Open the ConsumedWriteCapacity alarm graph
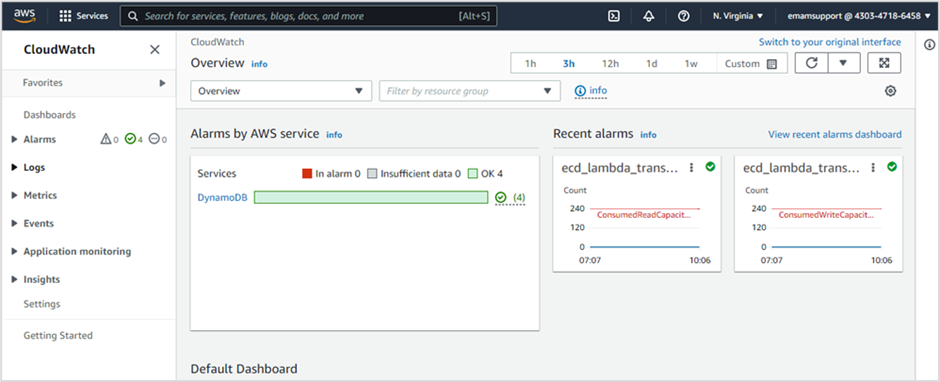 pos(818,225)
